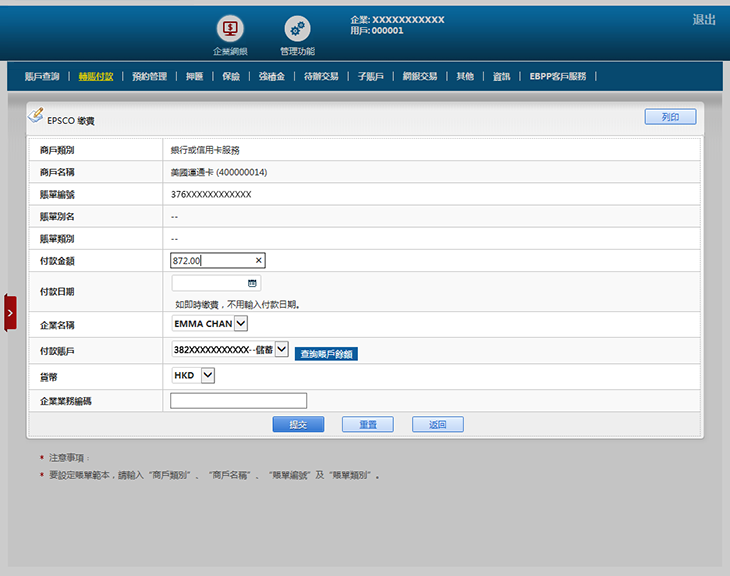
Task: Clear the amount with the X icon
Action: 258,261
